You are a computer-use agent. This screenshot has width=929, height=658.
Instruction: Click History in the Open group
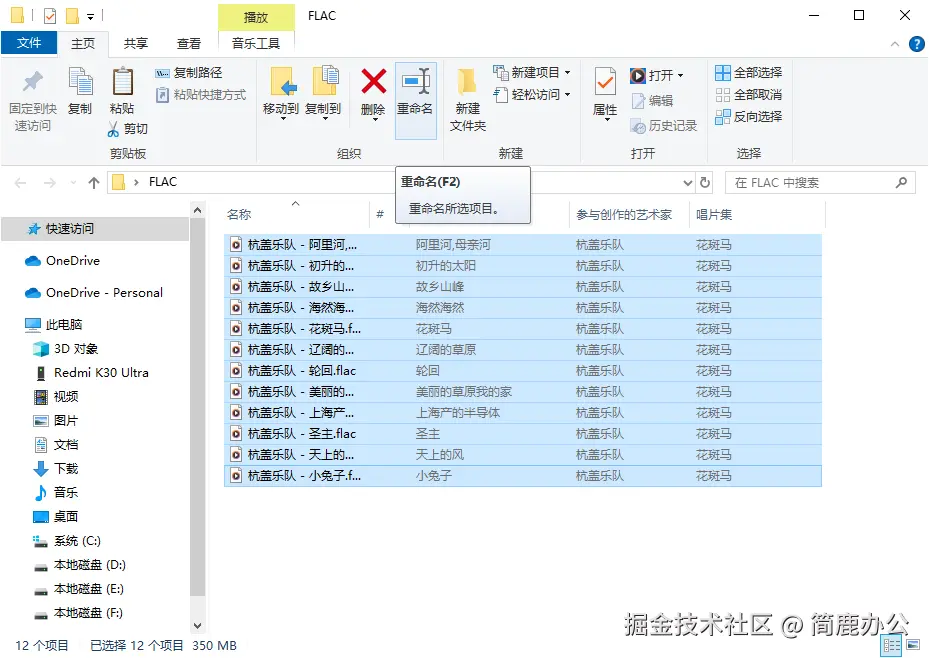pyautogui.click(x=663, y=126)
